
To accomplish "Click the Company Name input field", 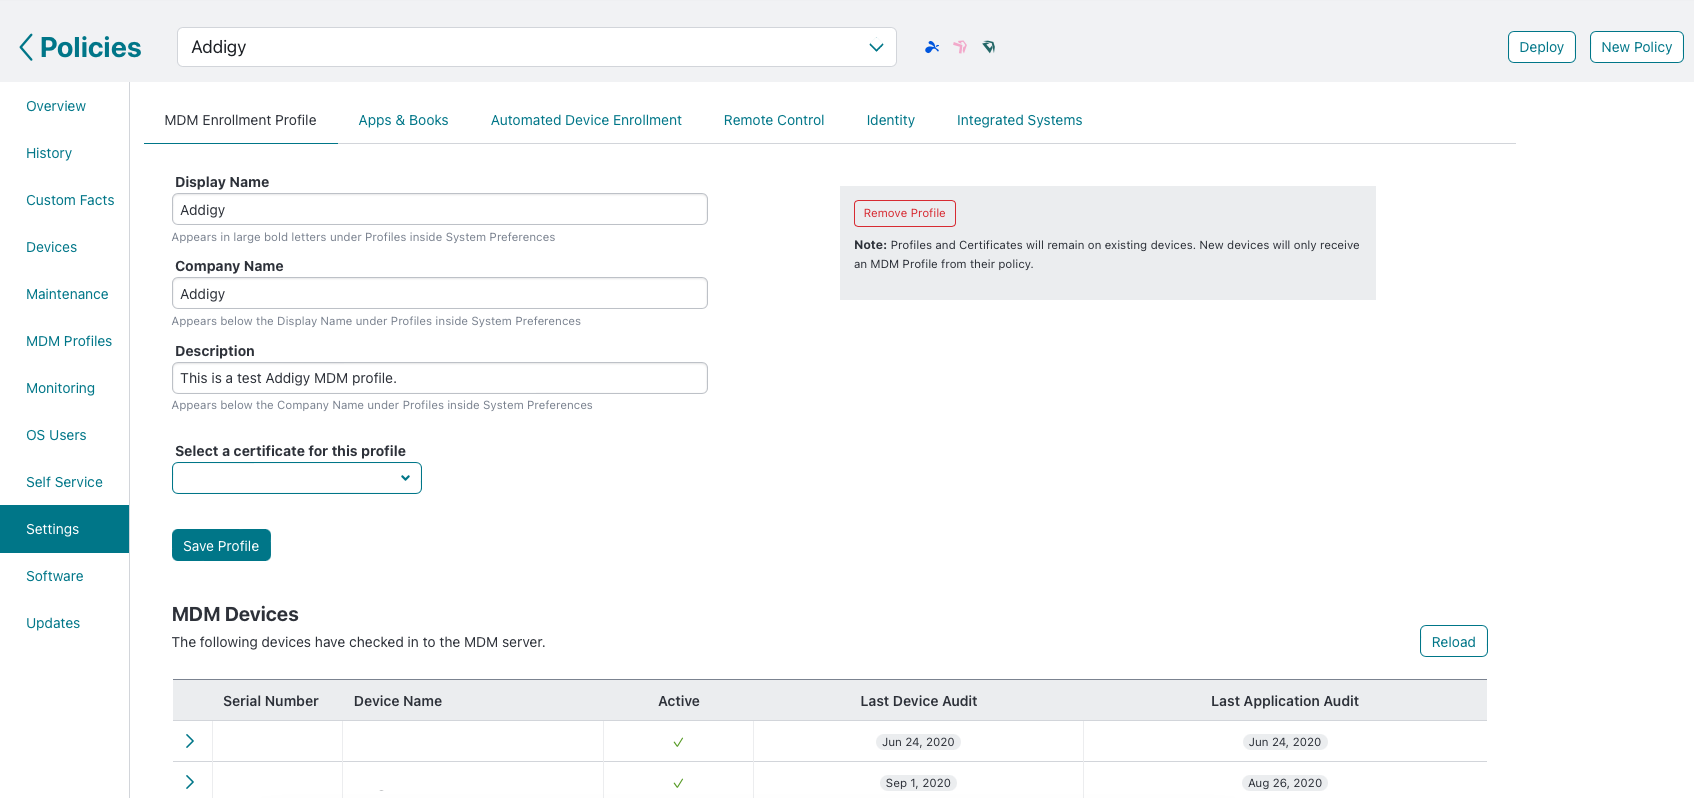I will coord(440,293).
